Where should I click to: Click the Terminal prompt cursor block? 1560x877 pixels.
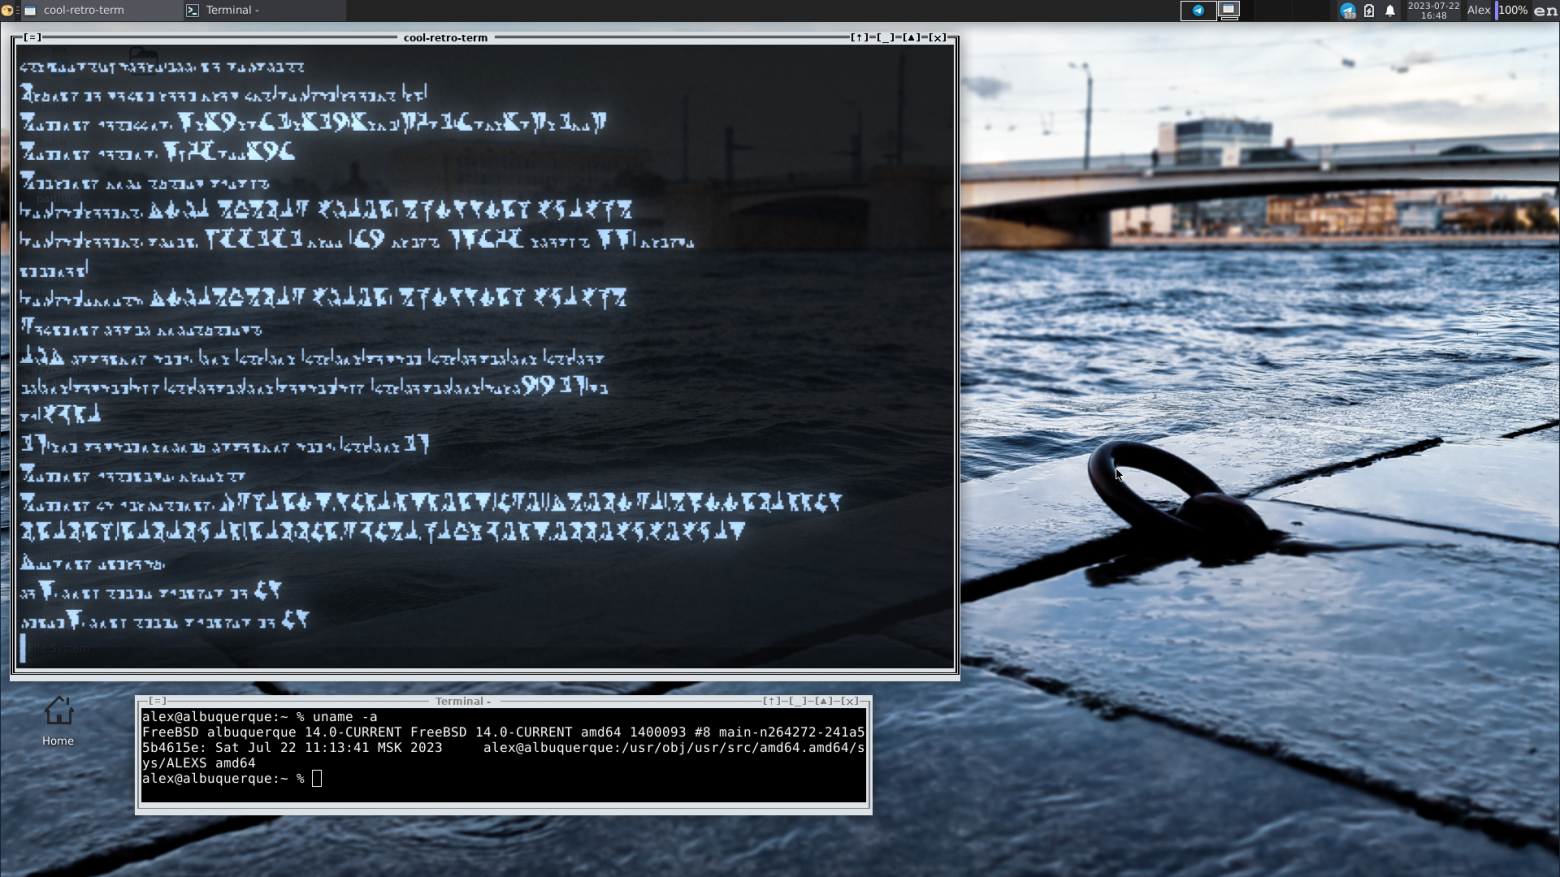coord(317,778)
